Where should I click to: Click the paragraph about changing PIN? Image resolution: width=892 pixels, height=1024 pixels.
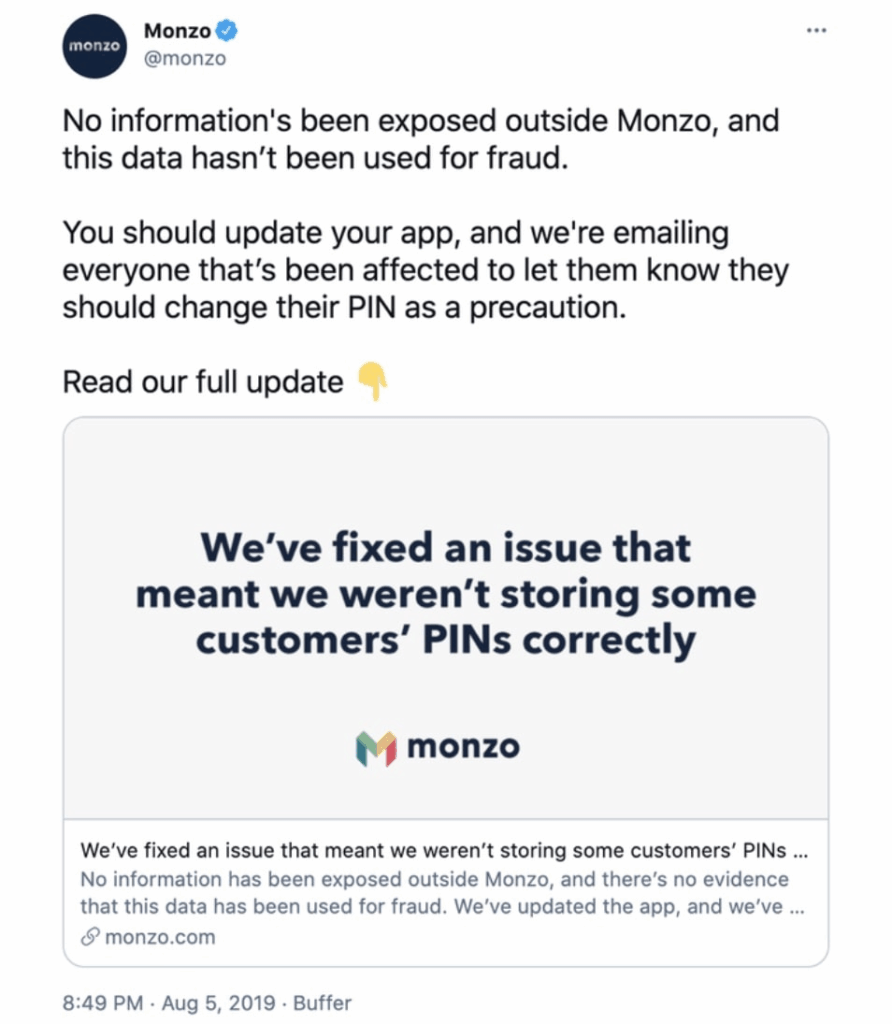click(x=426, y=270)
